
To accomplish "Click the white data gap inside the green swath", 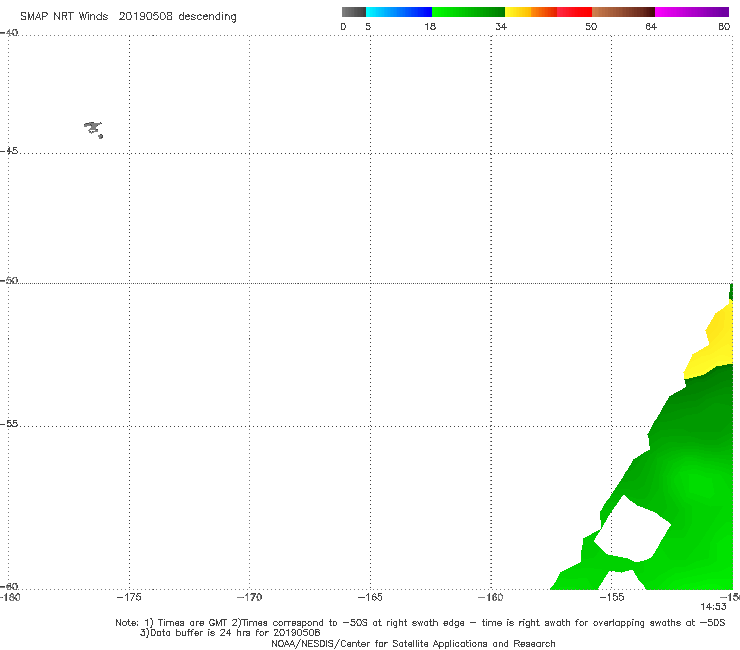I will [x=632, y=529].
